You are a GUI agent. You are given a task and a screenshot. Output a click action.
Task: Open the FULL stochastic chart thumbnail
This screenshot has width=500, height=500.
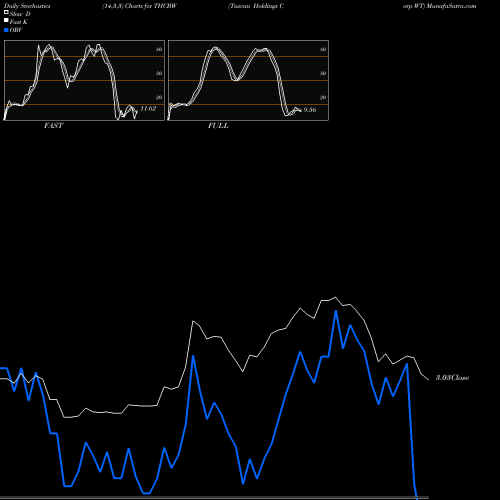(248, 80)
